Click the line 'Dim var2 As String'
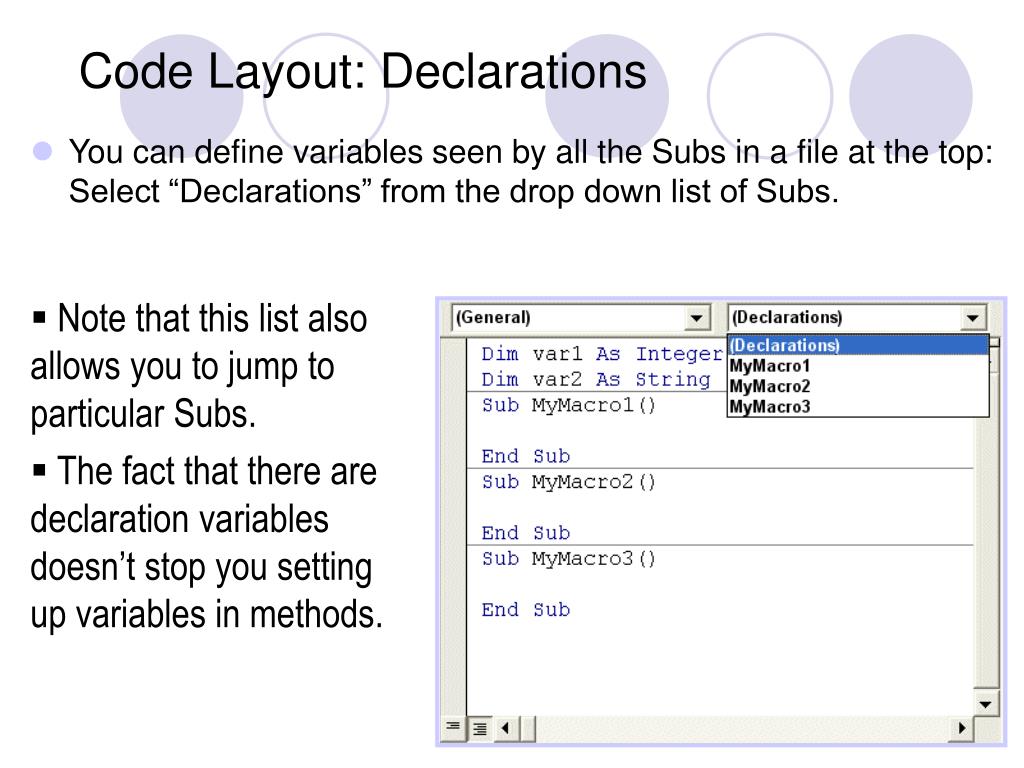Viewport: 1024px width, 768px height. [596, 379]
